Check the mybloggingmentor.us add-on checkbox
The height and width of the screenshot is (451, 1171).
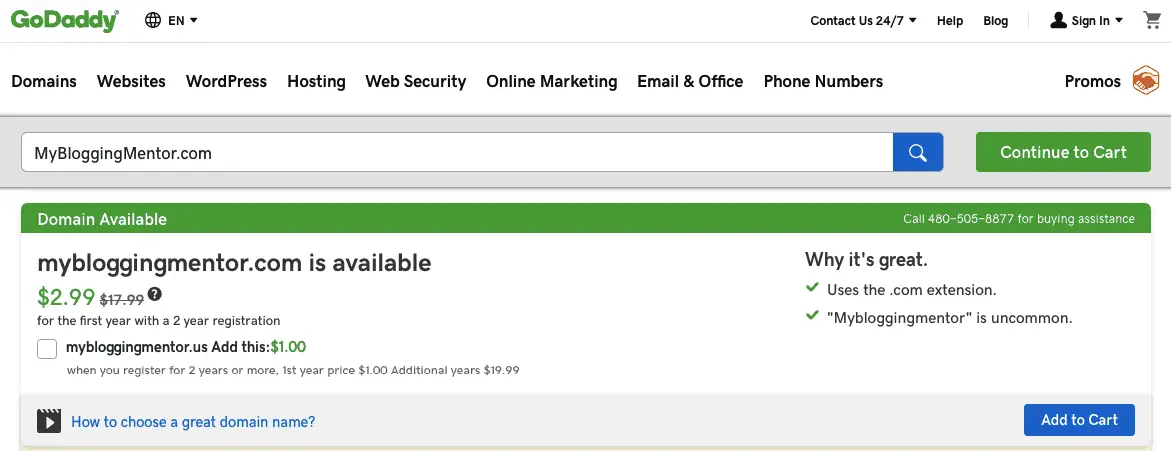point(47,349)
